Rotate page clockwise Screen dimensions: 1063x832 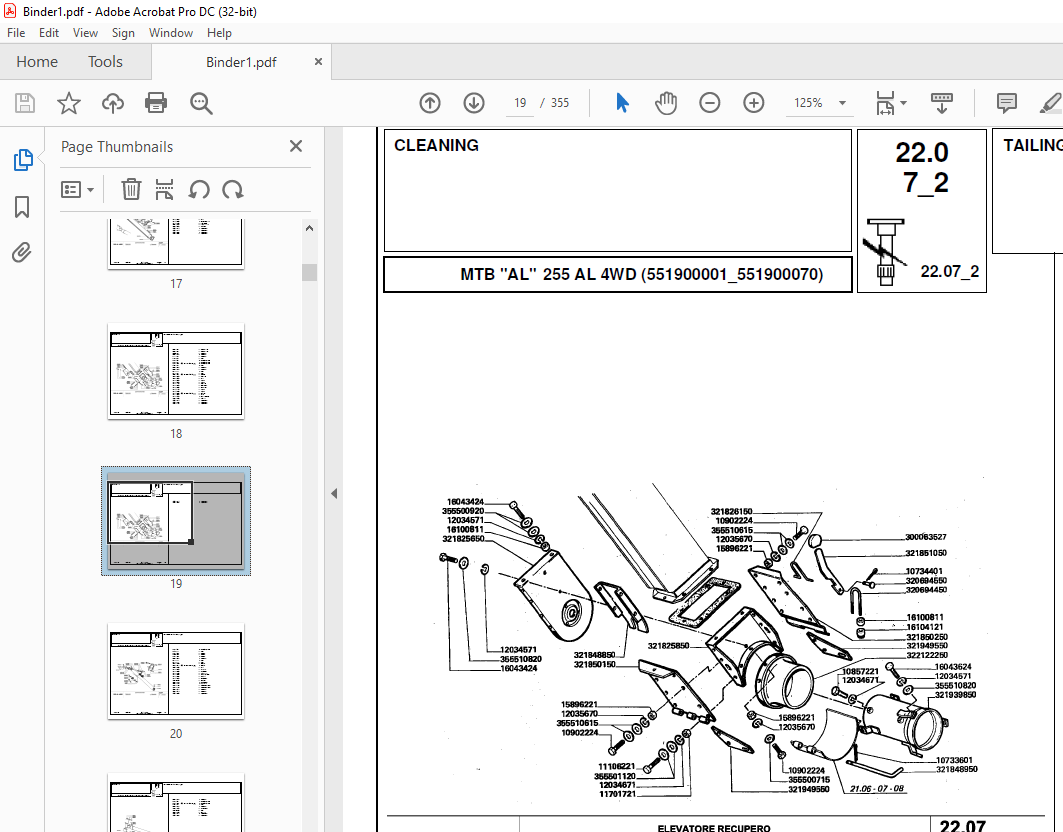point(233,189)
